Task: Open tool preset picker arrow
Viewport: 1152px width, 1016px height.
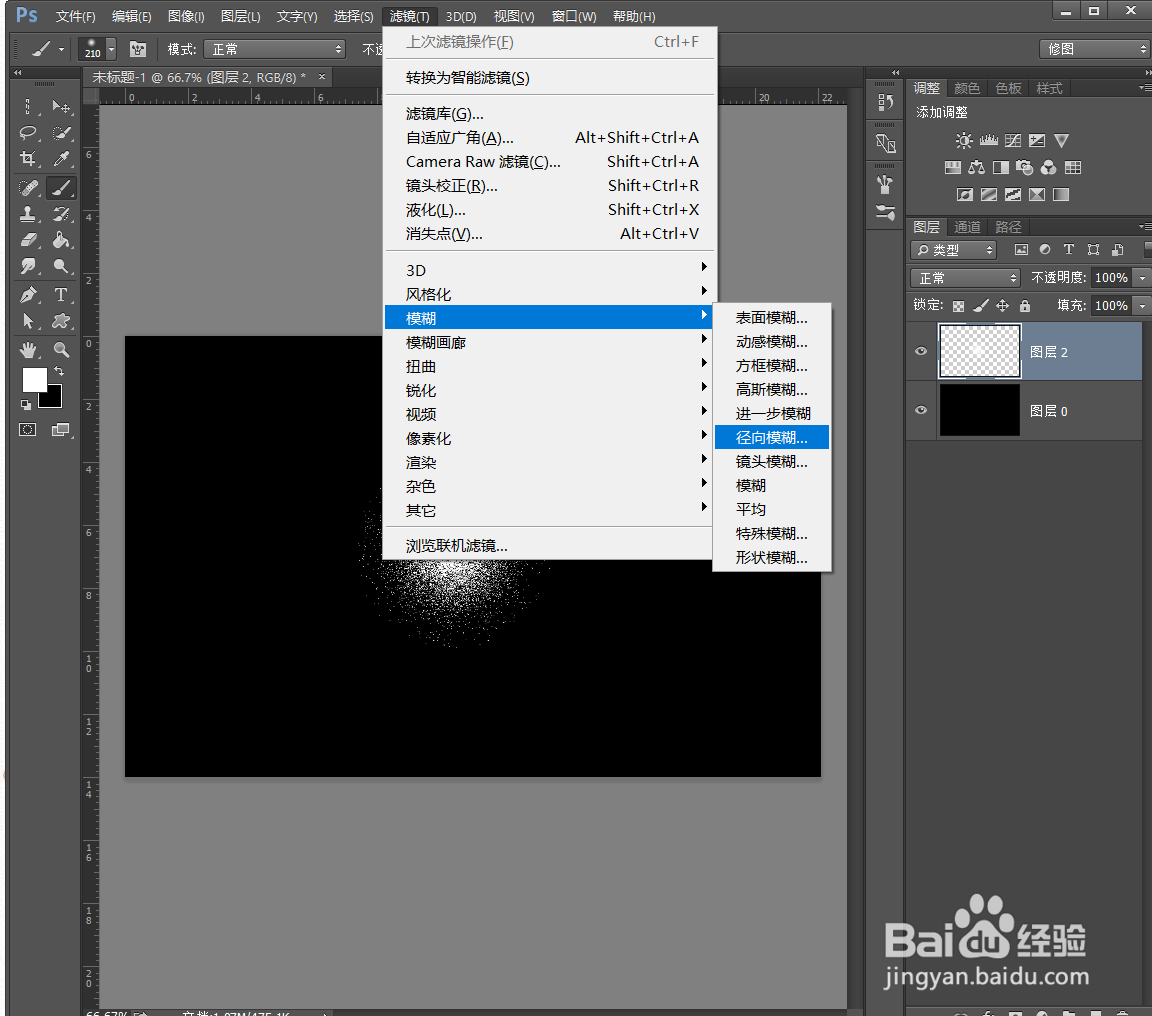Action: tap(61, 50)
